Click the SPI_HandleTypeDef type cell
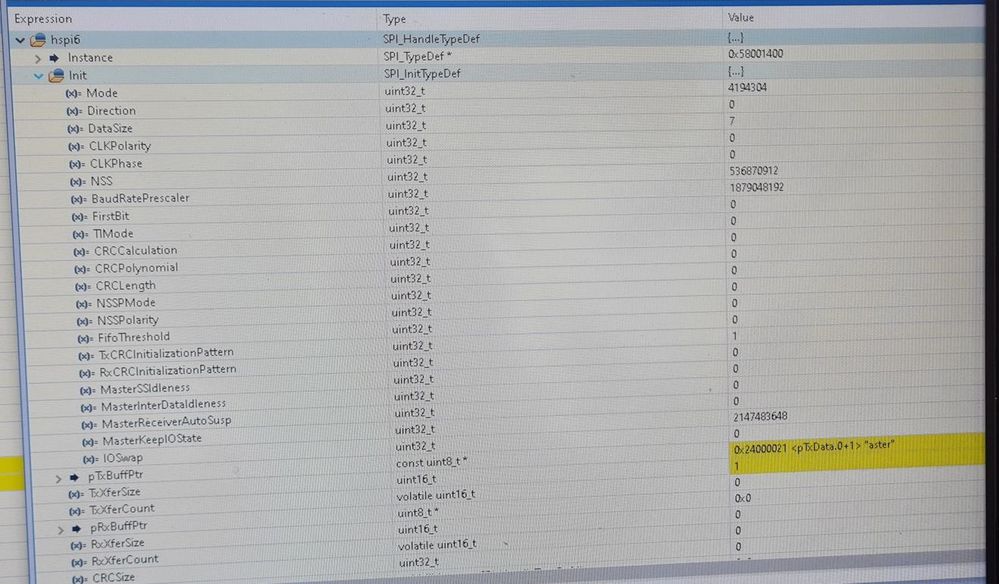 [x=431, y=39]
